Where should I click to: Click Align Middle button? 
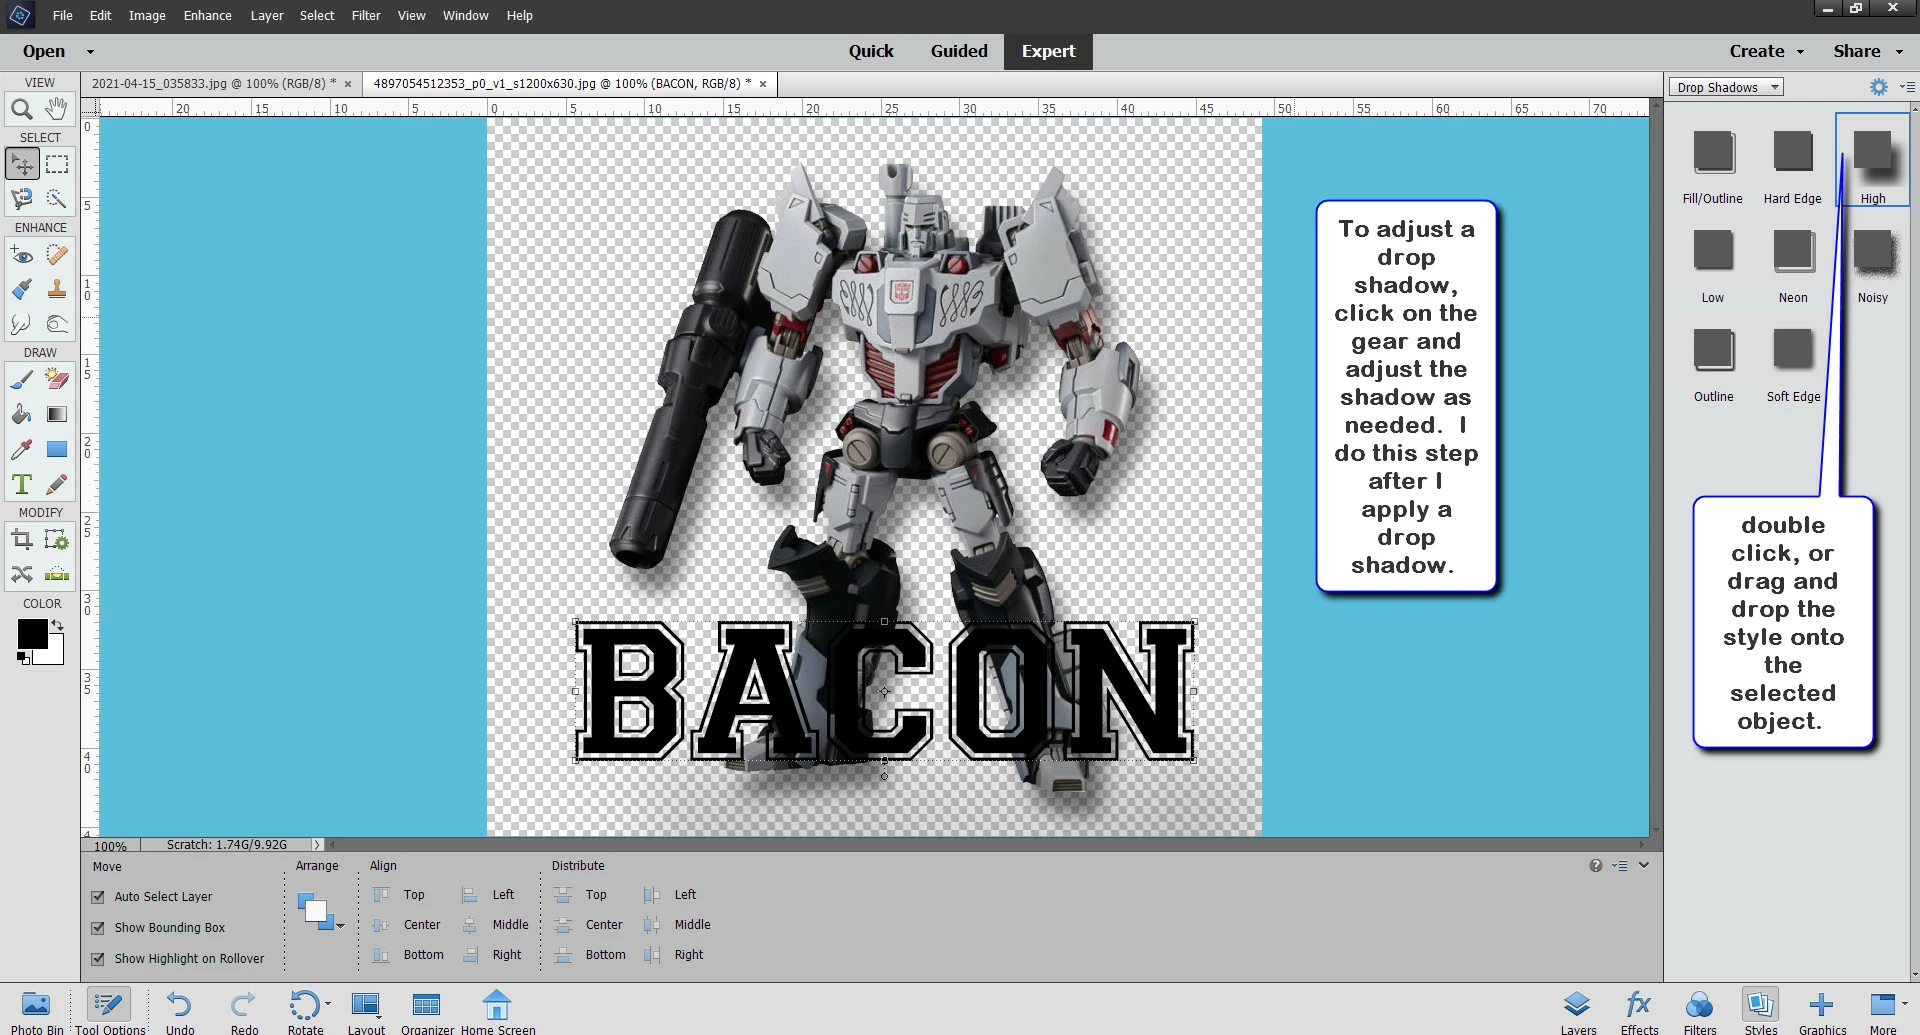click(496, 925)
